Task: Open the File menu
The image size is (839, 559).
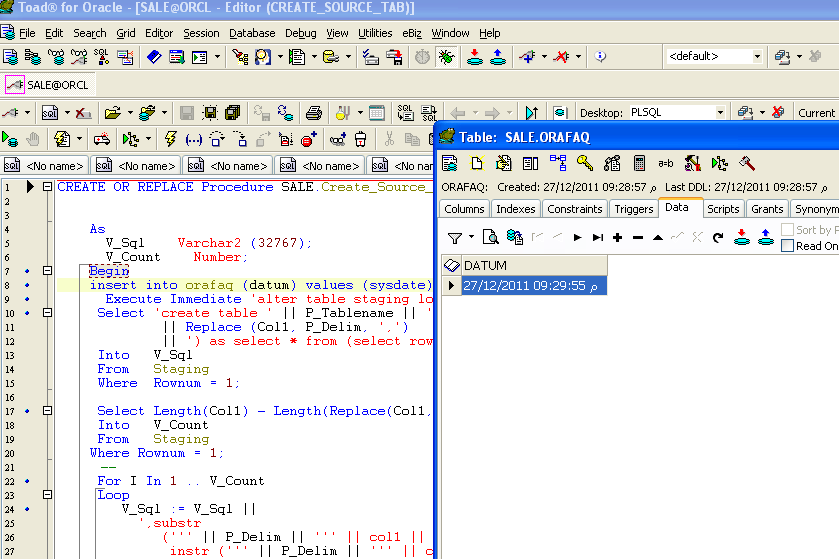Action: tap(27, 33)
